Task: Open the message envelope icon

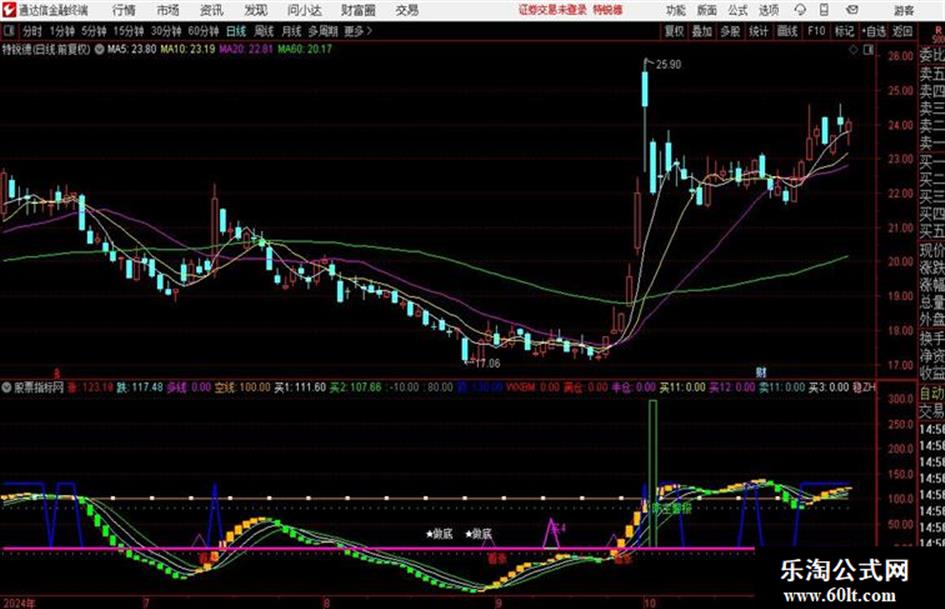Action: (852, 10)
